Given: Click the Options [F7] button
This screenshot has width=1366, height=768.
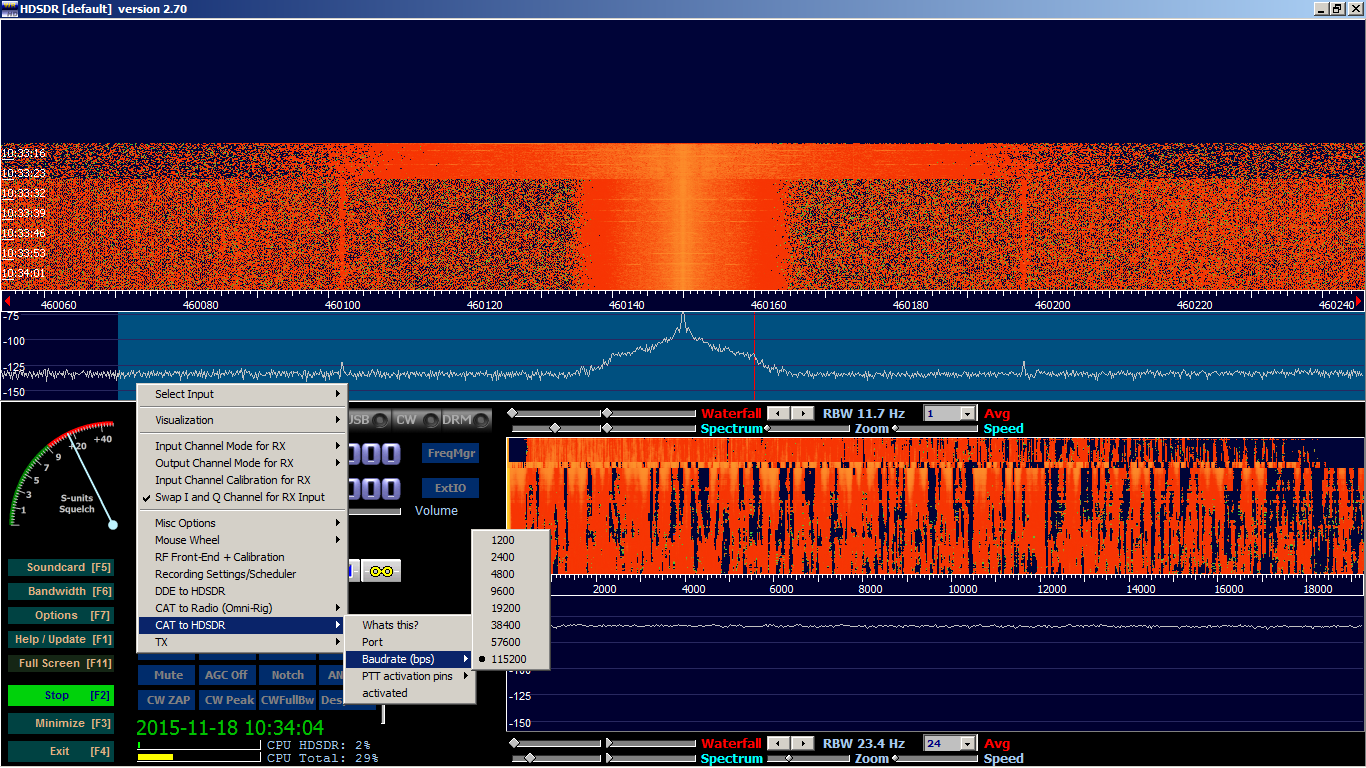Looking at the screenshot, I should pyautogui.click(x=60, y=615).
